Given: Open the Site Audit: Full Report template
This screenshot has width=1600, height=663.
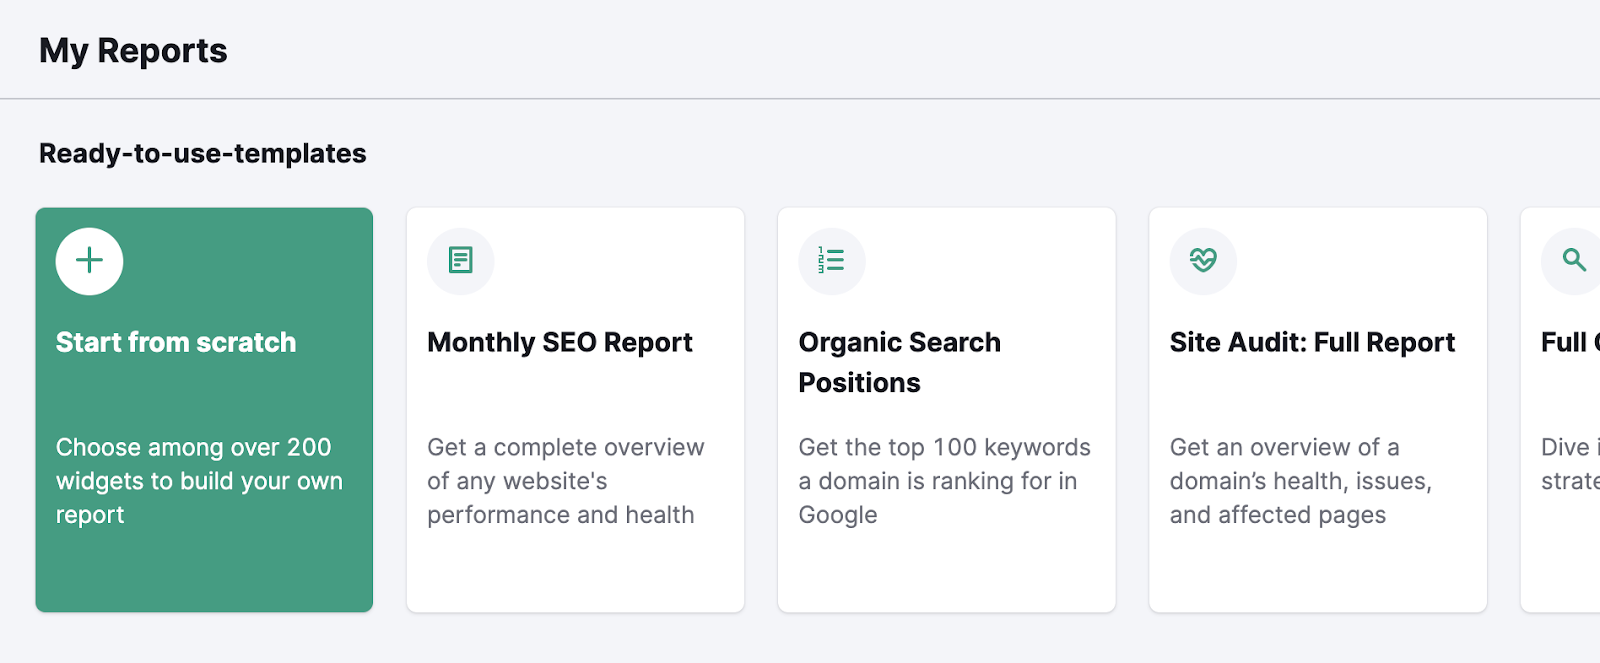Looking at the screenshot, I should click(x=1317, y=410).
